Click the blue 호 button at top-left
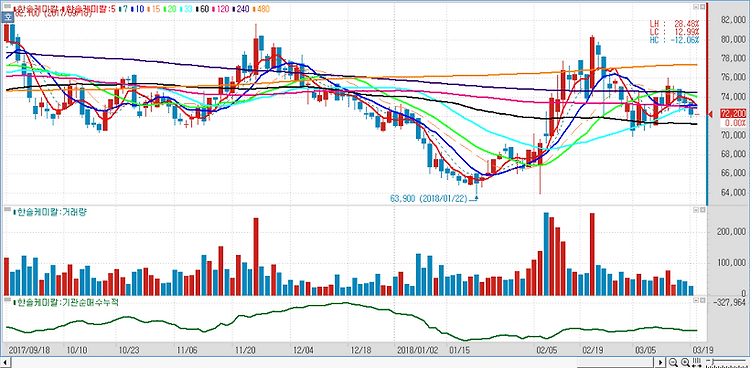 click(9, 16)
